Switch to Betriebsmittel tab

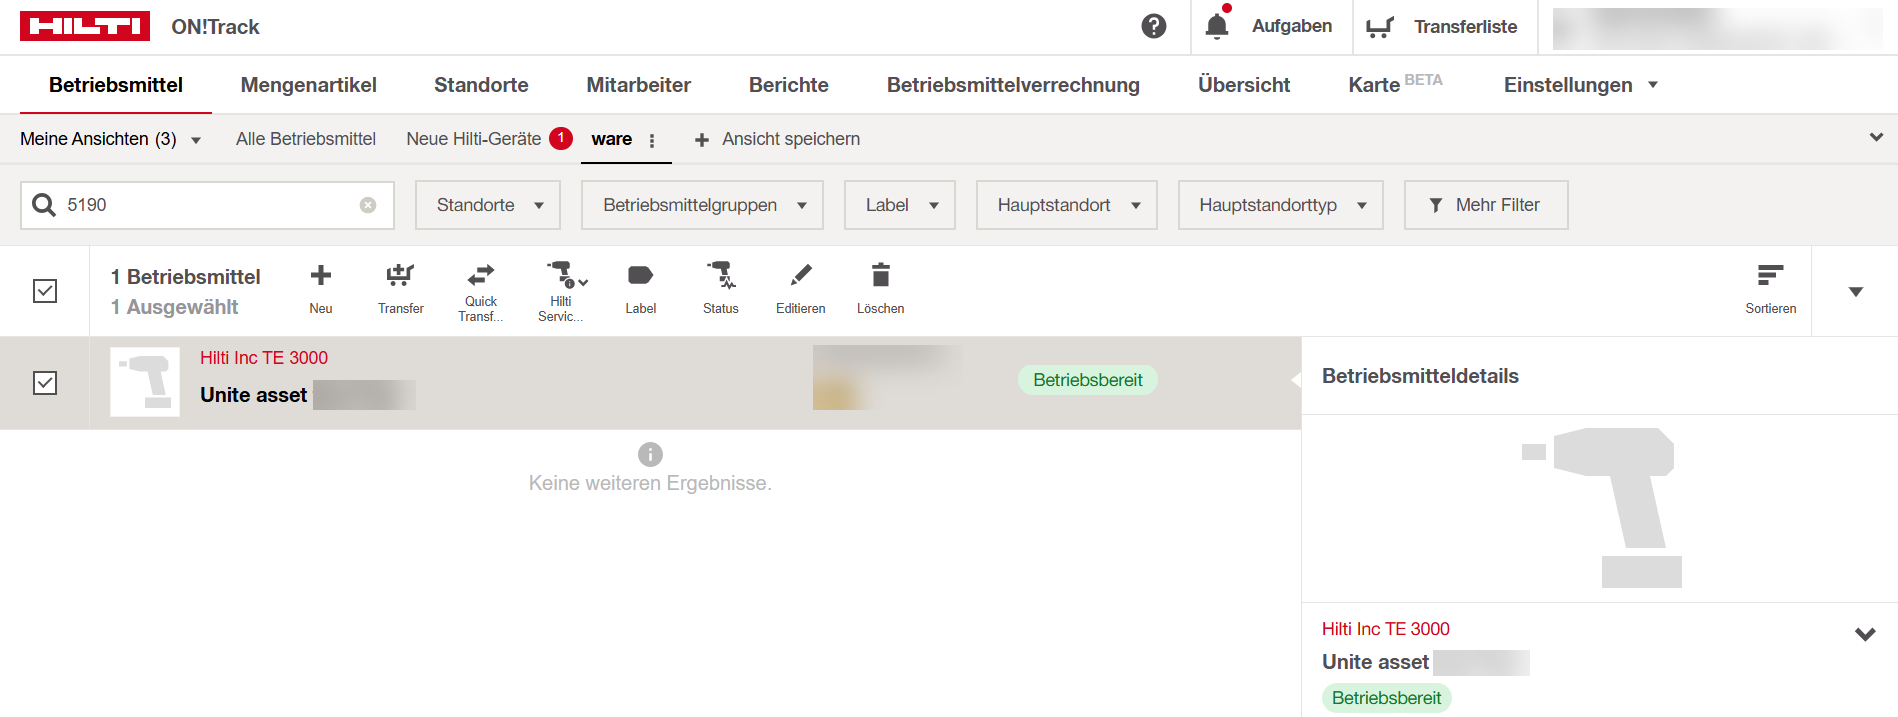tap(116, 85)
